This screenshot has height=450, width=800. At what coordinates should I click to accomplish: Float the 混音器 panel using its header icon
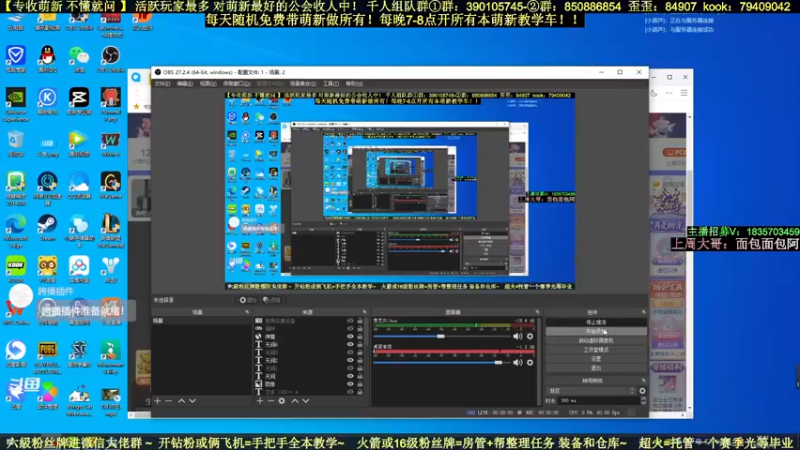537,312
